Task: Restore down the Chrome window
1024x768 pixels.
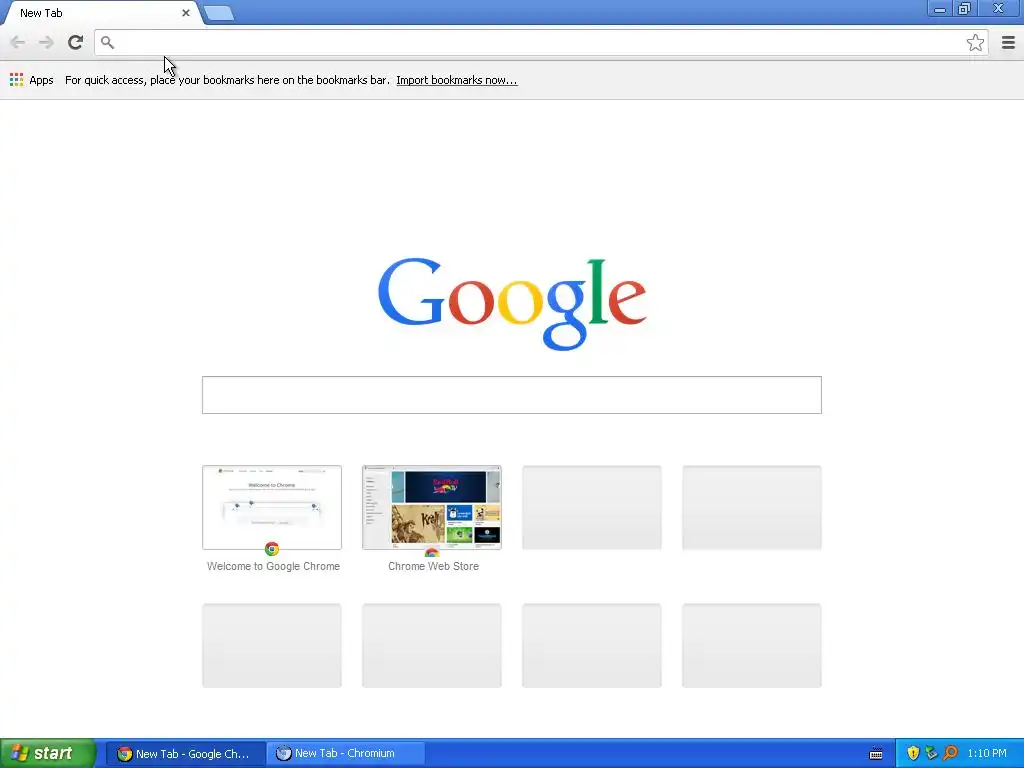Action: 965,9
